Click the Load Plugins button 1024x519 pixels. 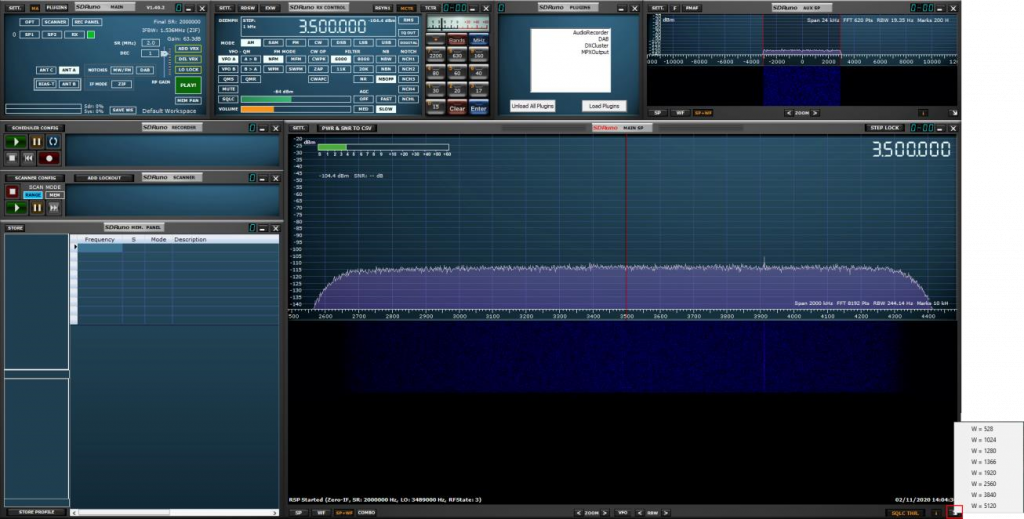coord(604,105)
